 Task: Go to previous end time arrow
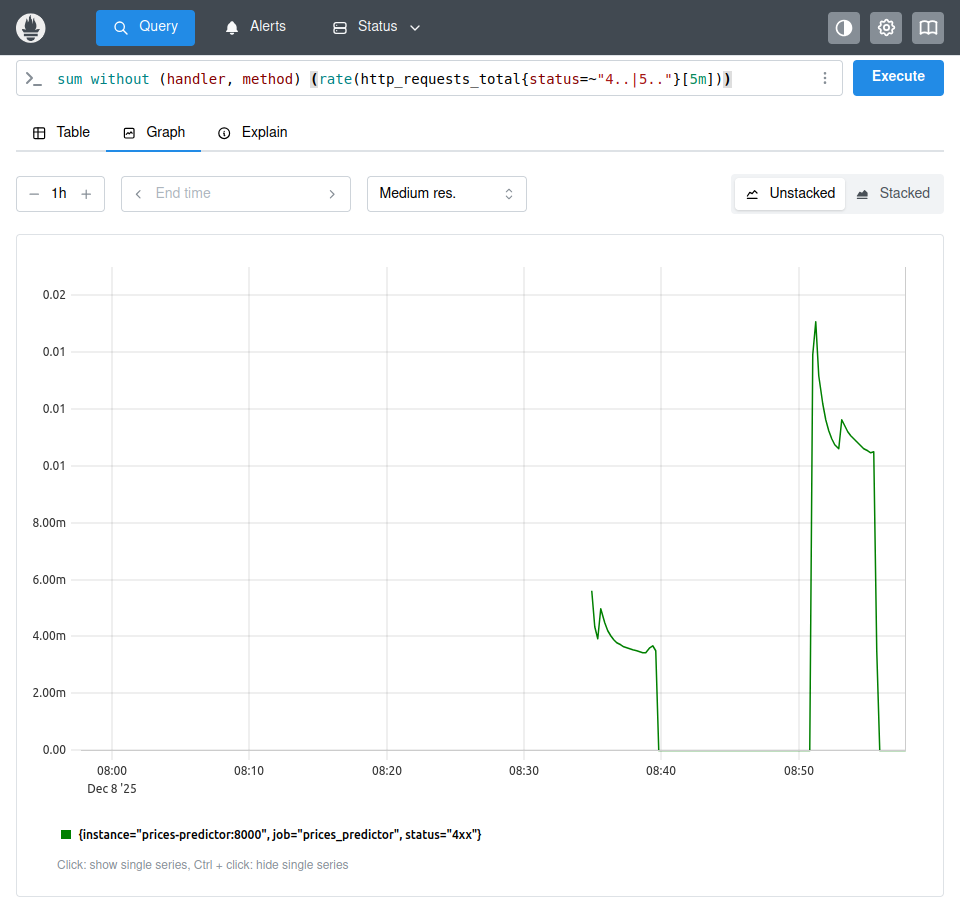click(138, 194)
